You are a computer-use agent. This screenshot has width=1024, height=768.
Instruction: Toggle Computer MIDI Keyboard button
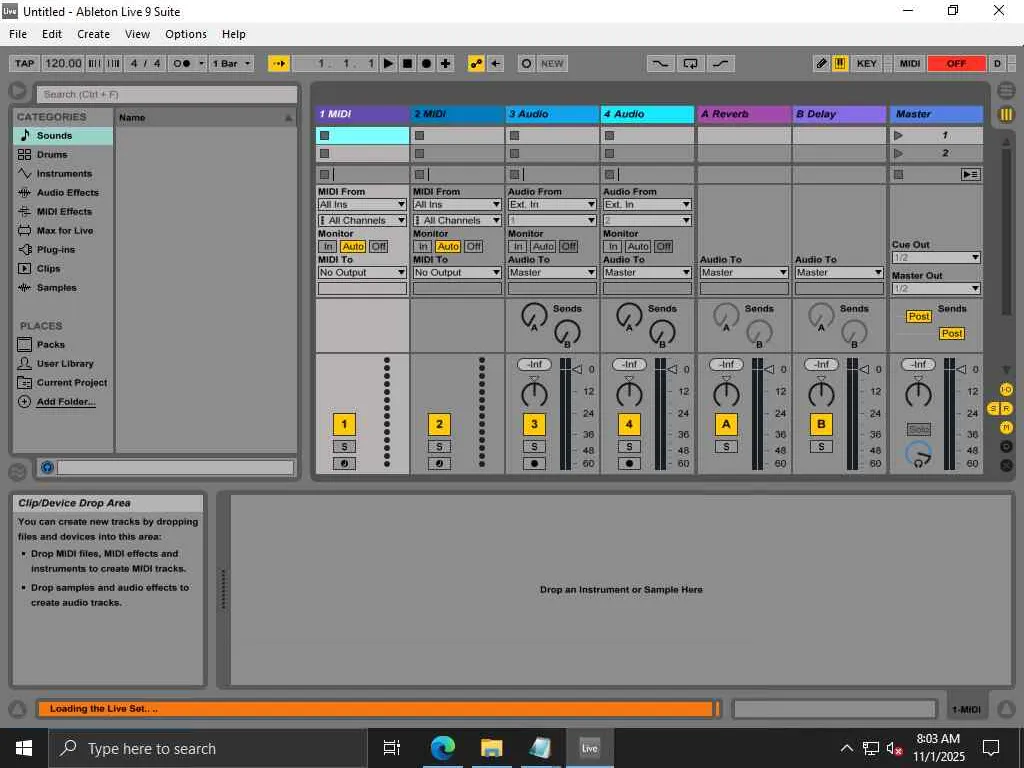coord(840,63)
